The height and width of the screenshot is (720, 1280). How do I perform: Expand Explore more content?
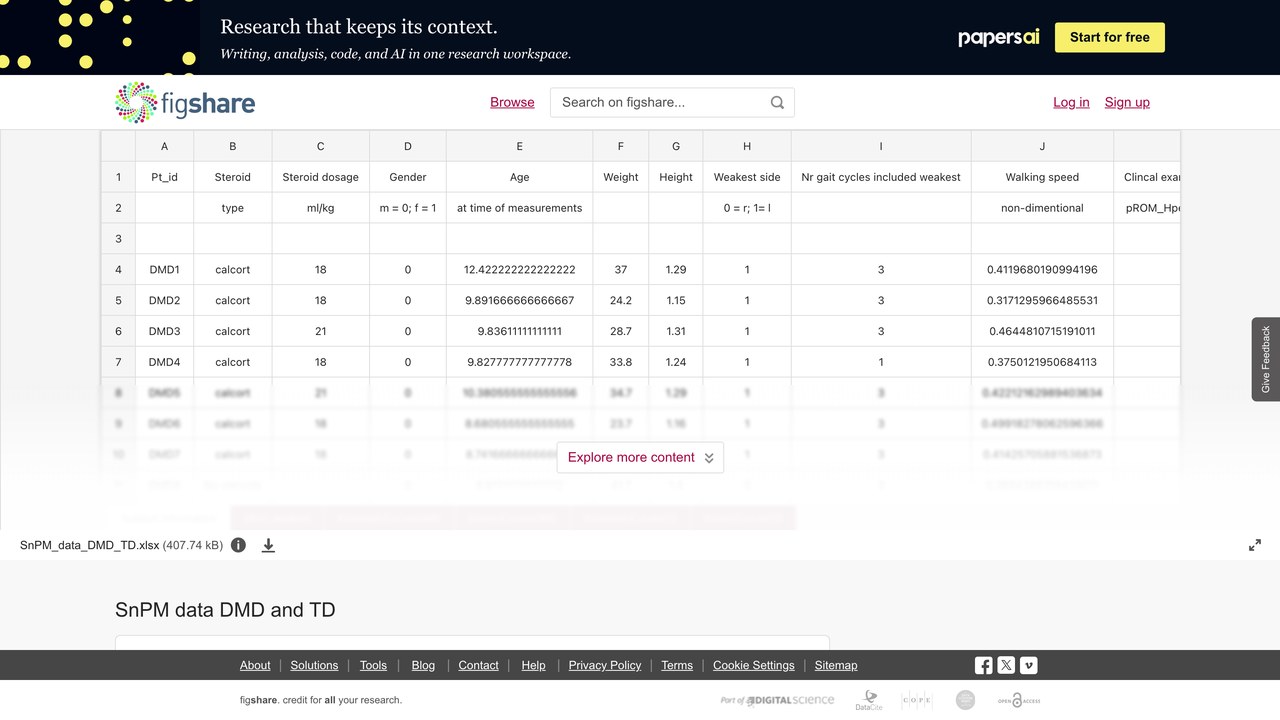pyautogui.click(x=640, y=457)
